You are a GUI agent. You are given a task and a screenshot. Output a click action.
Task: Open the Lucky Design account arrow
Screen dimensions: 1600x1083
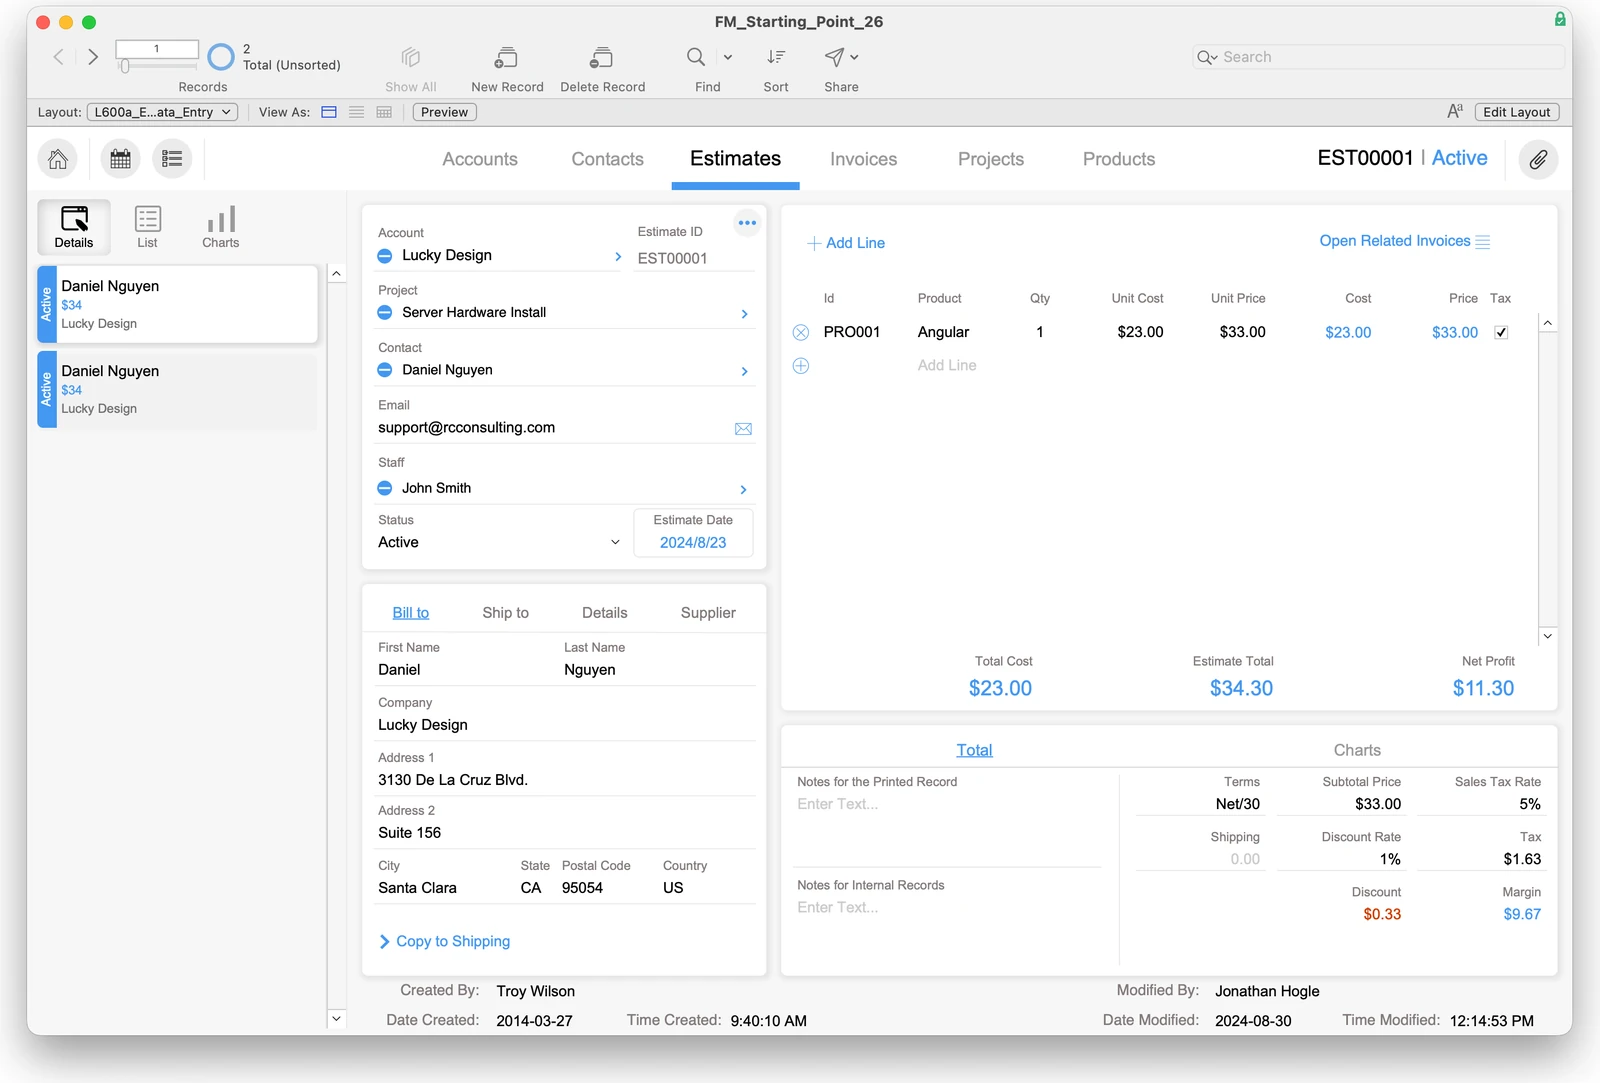(x=618, y=257)
